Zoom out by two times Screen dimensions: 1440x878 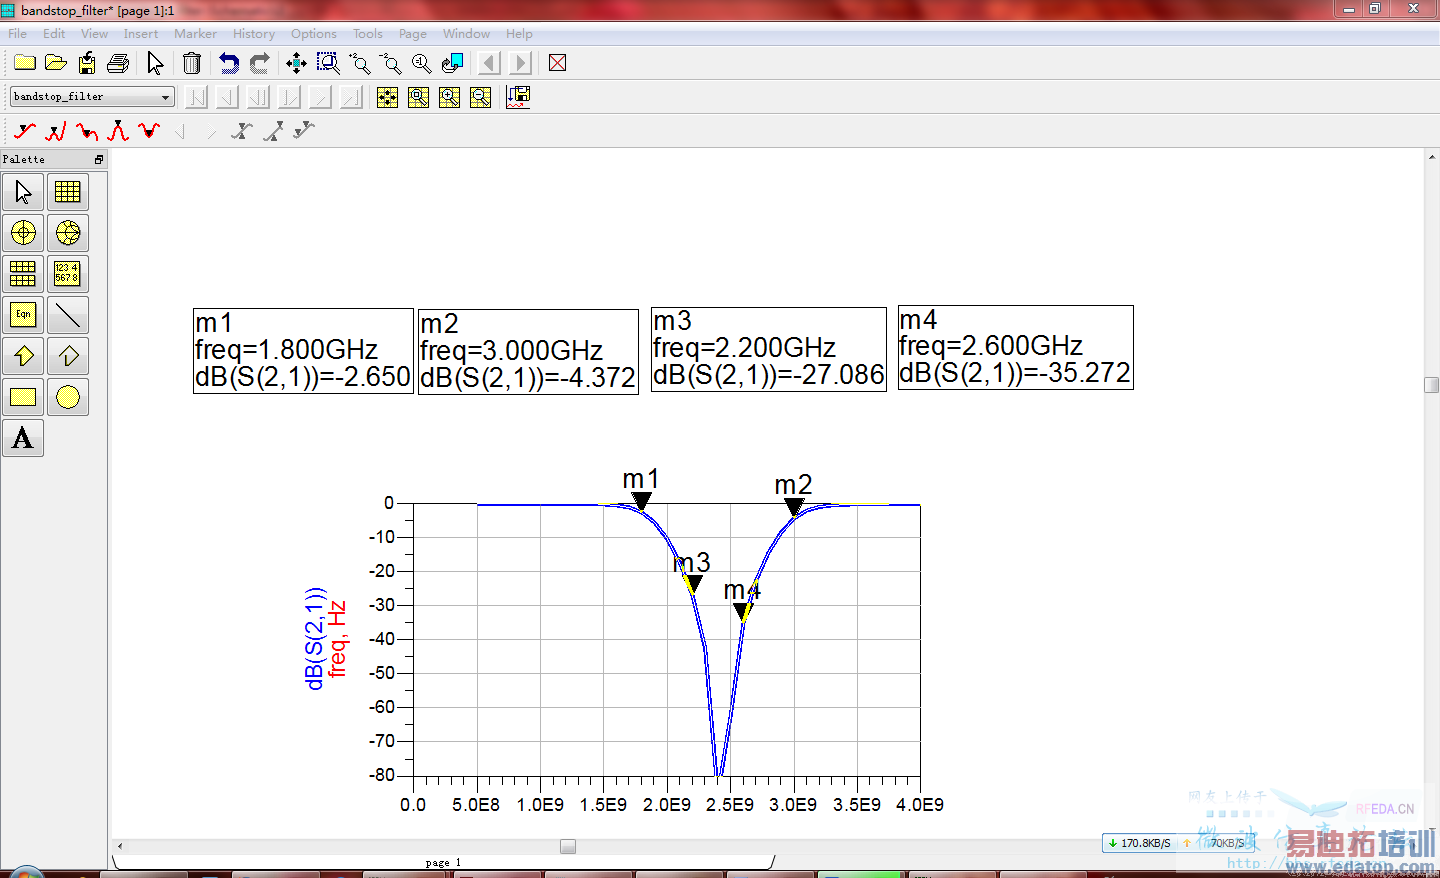[x=391, y=63]
